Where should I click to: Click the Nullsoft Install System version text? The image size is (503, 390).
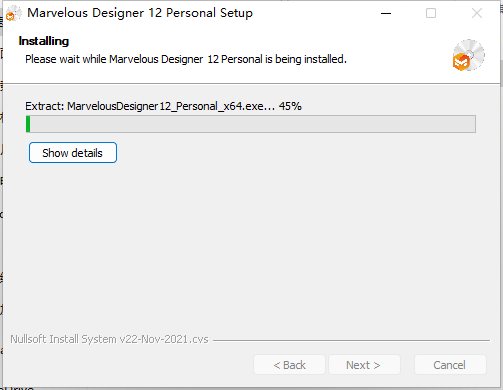click(x=109, y=339)
